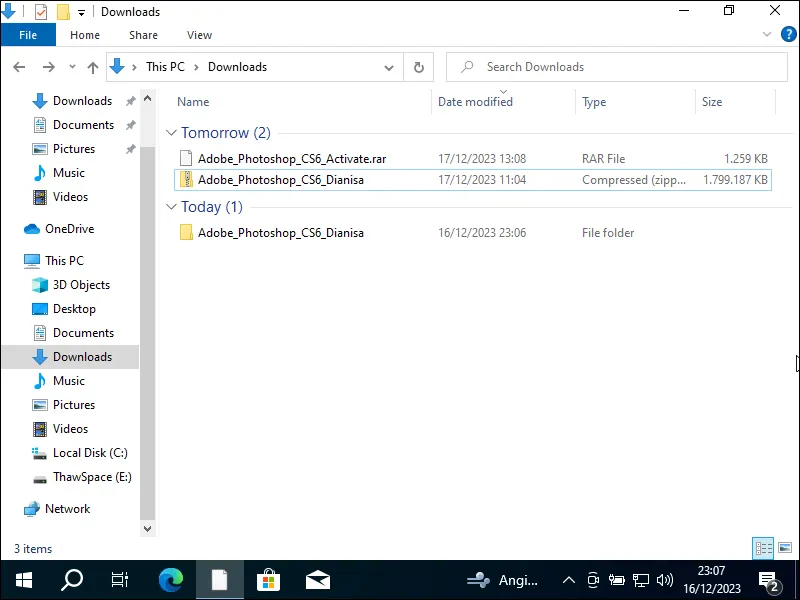Expand address bar history dropdown
The width and height of the screenshot is (800, 600).
389,67
